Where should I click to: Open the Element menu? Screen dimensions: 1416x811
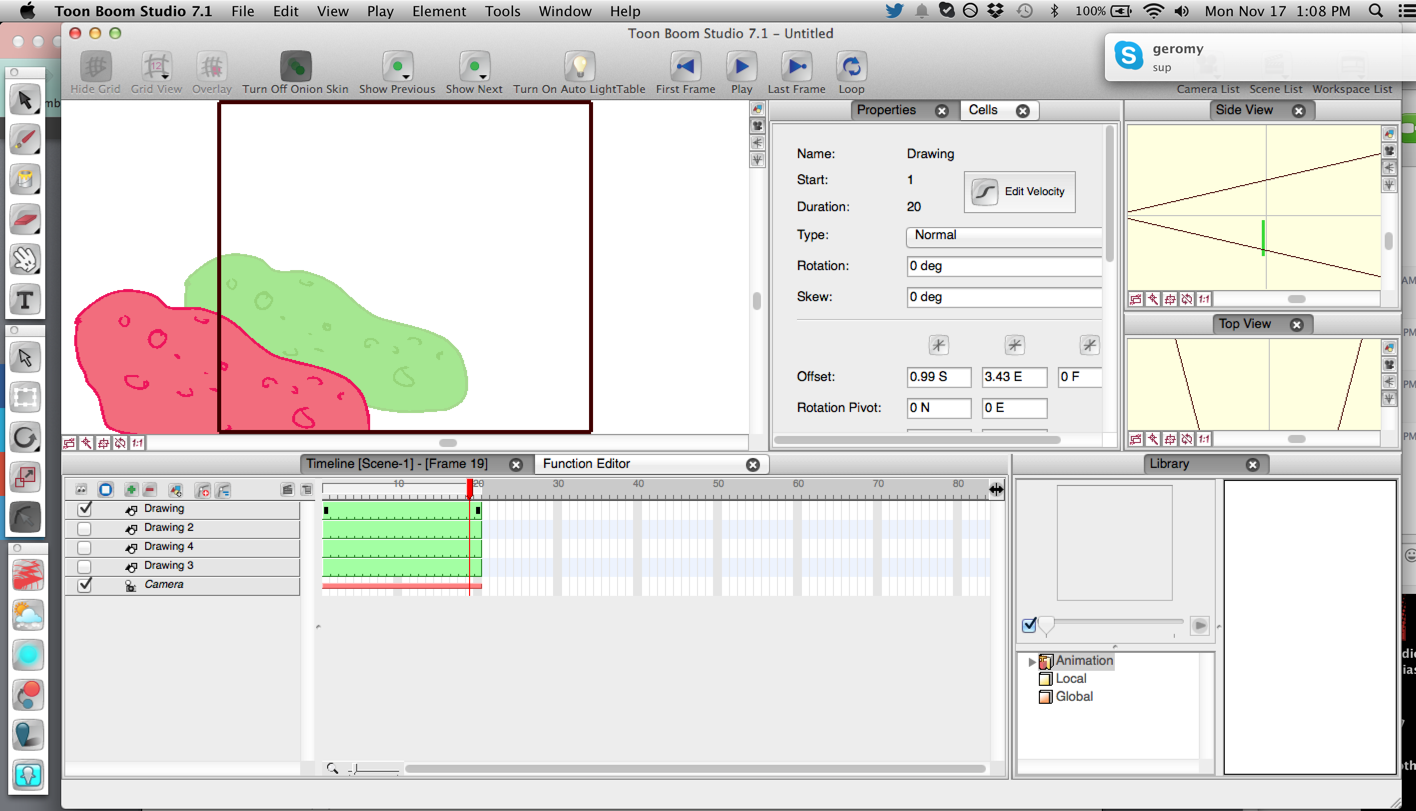click(x=439, y=11)
